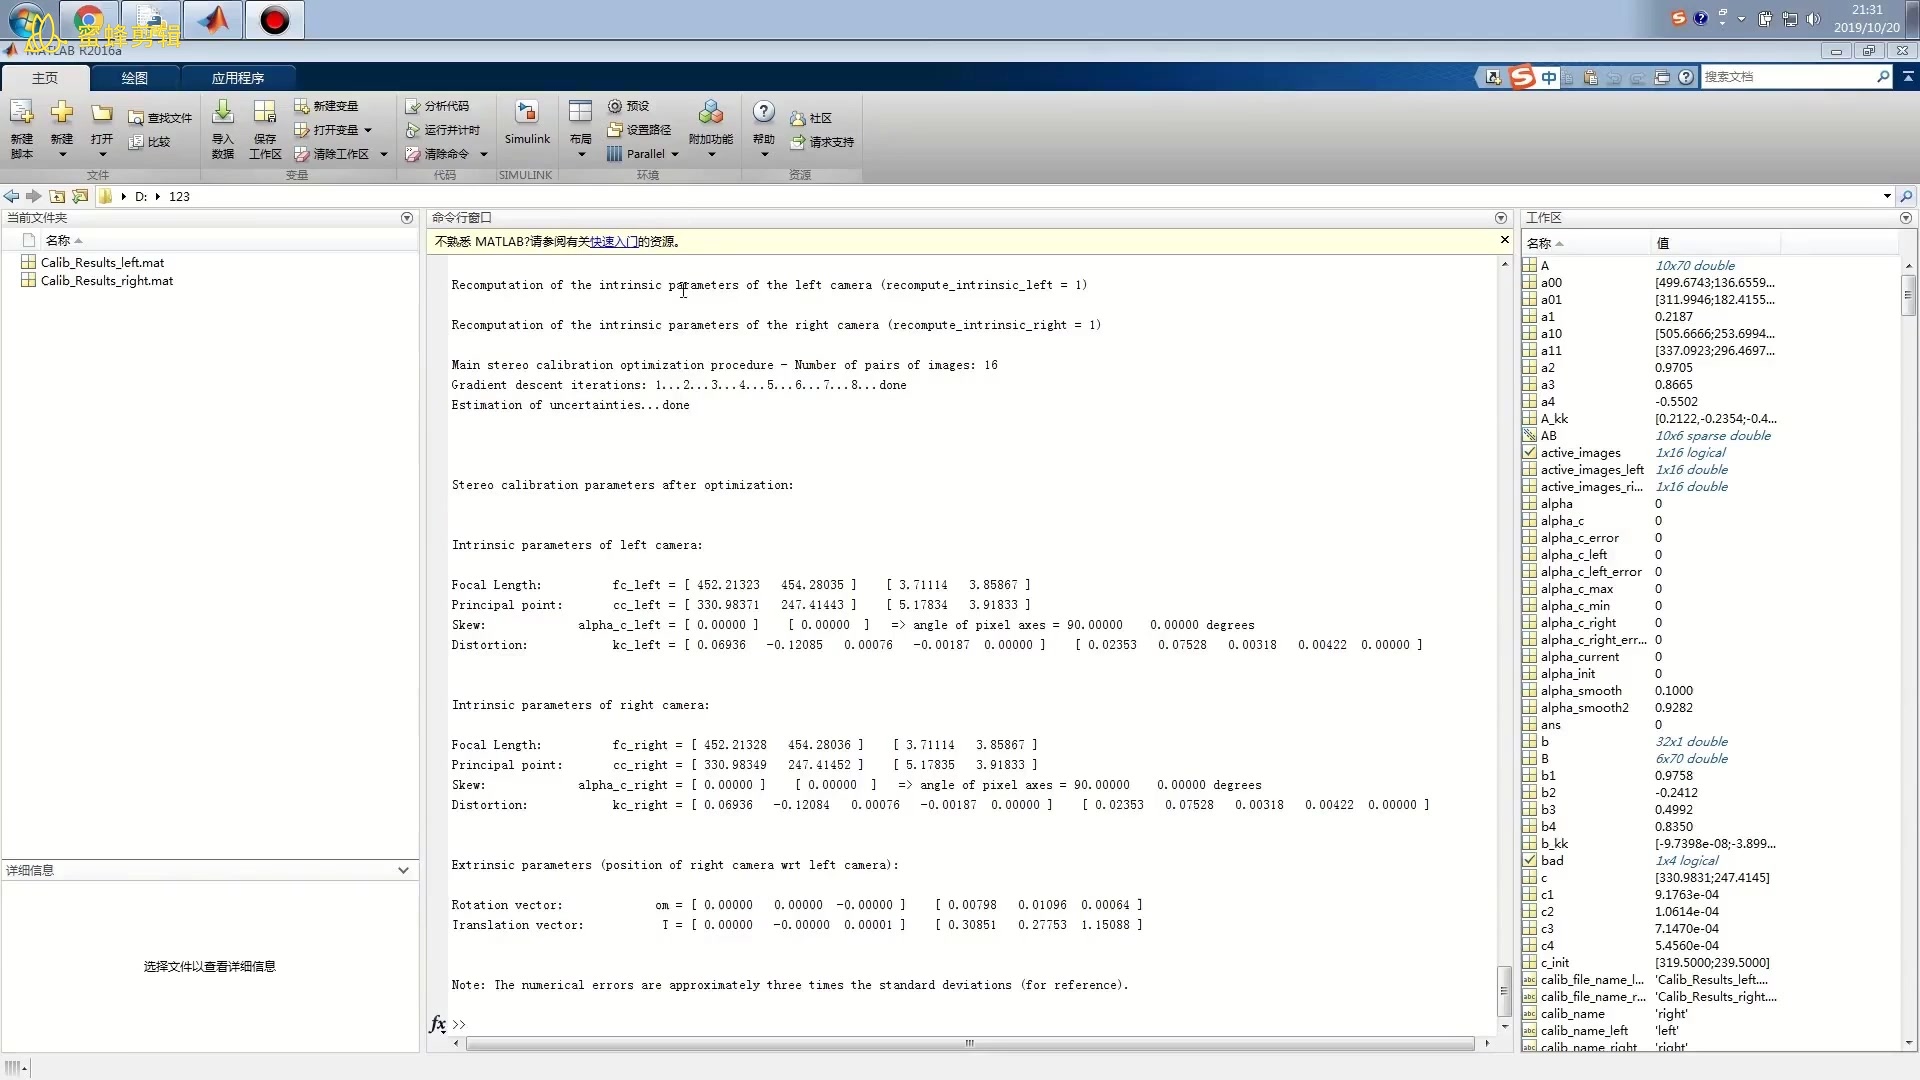
Task: Click the Import Data (导入数据) icon
Action: click(223, 113)
